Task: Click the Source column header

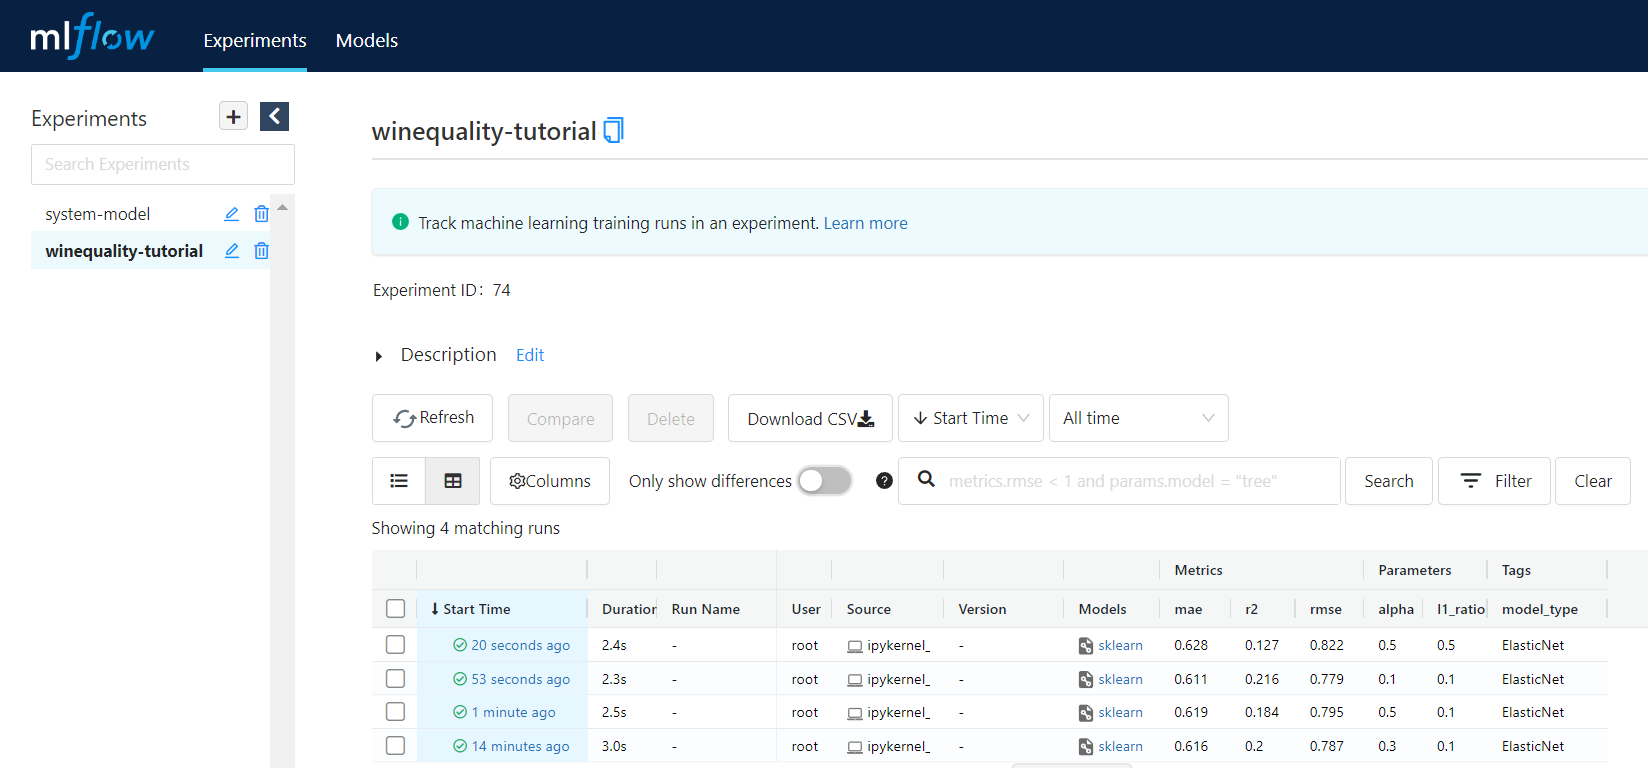Action: tap(869, 609)
